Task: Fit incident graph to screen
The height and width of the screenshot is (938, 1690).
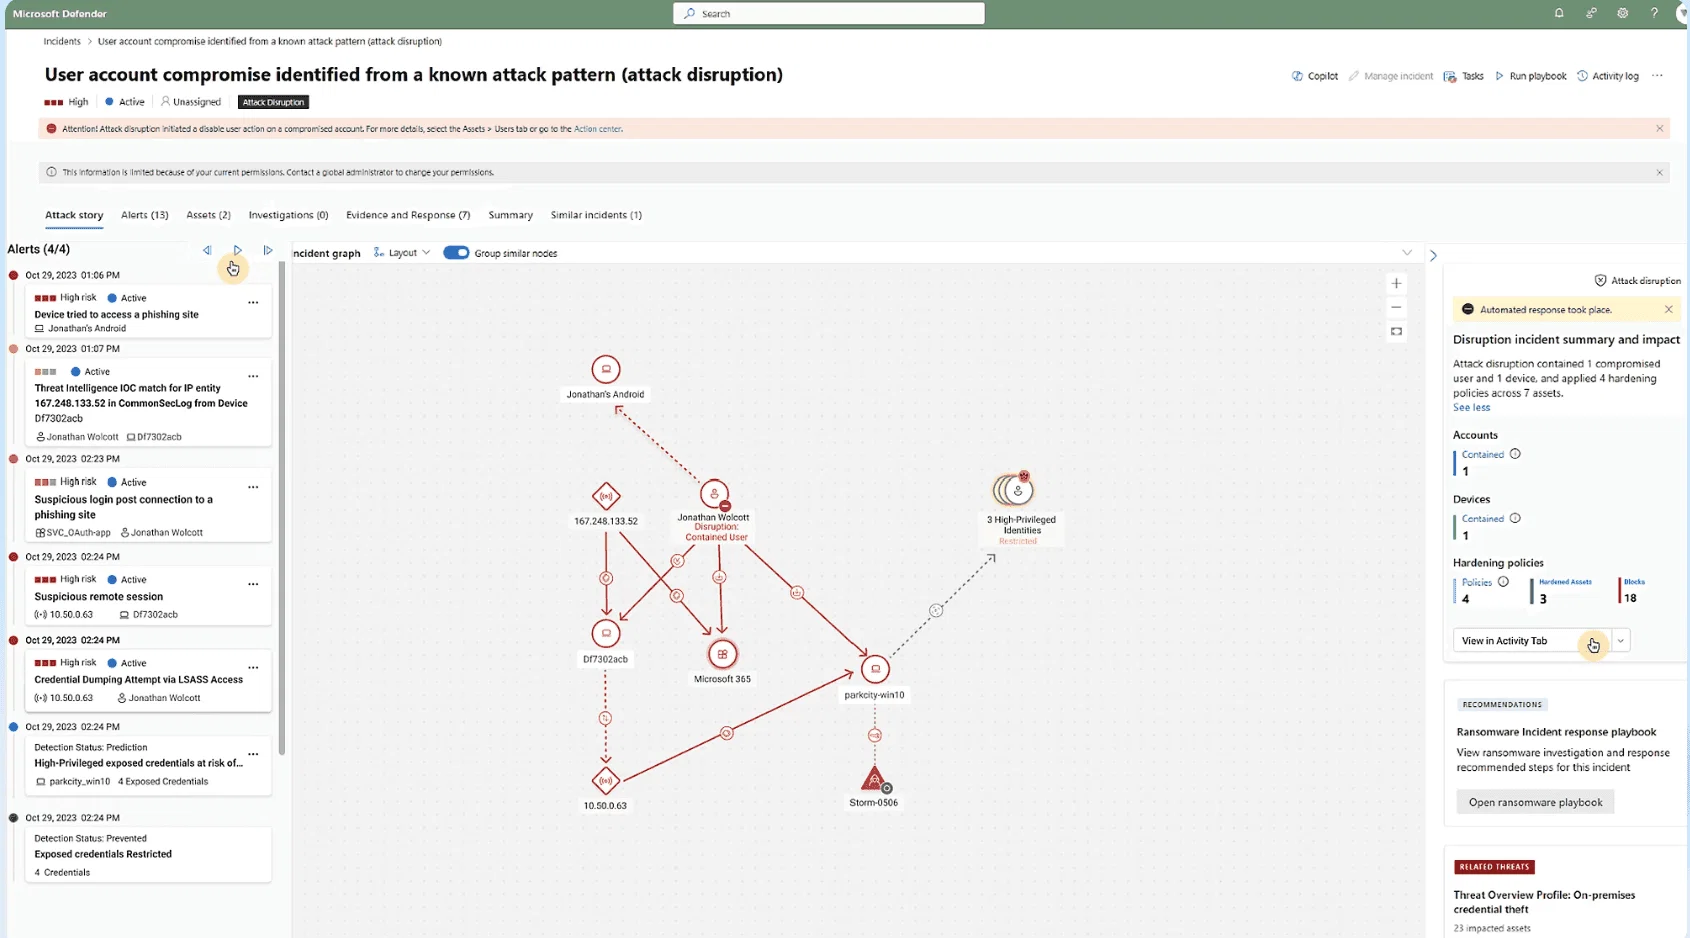Action: point(1396,332)
